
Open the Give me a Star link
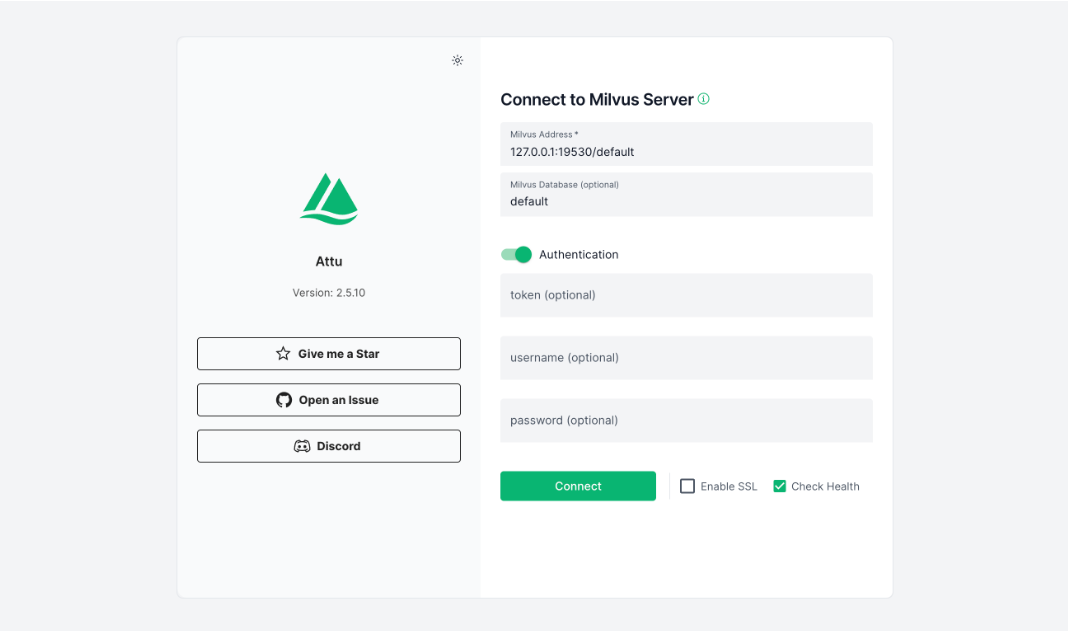[x=329, y=354]
